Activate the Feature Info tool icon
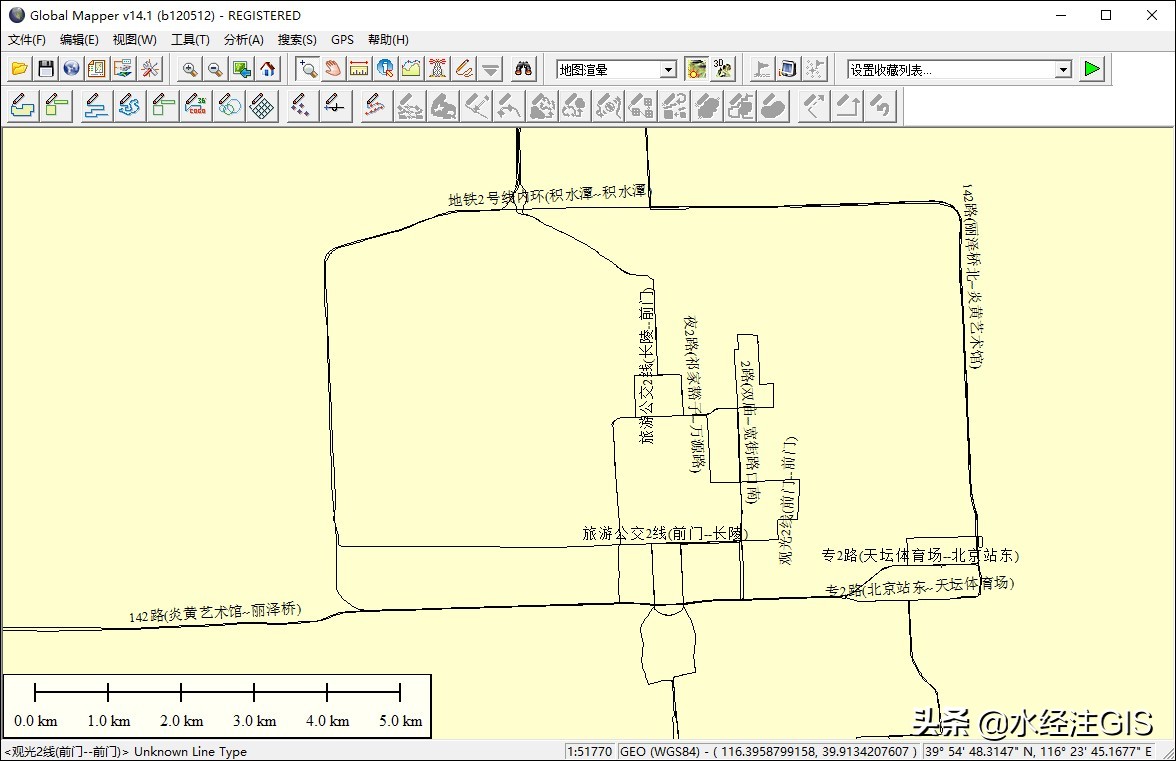The height and width of the screenshot is (761, 1176). click(385, 68)
